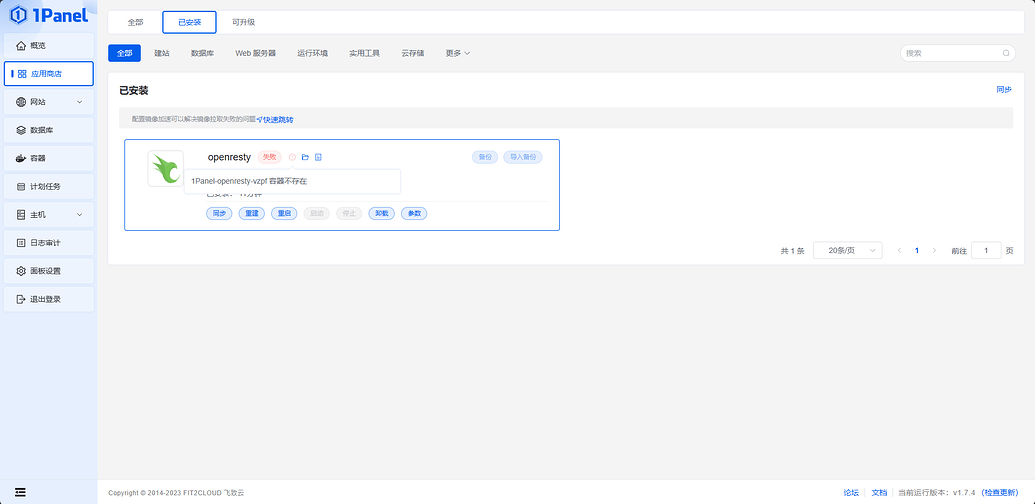
Task: Click the openresty app logo
Action: (x=166, y=168)
